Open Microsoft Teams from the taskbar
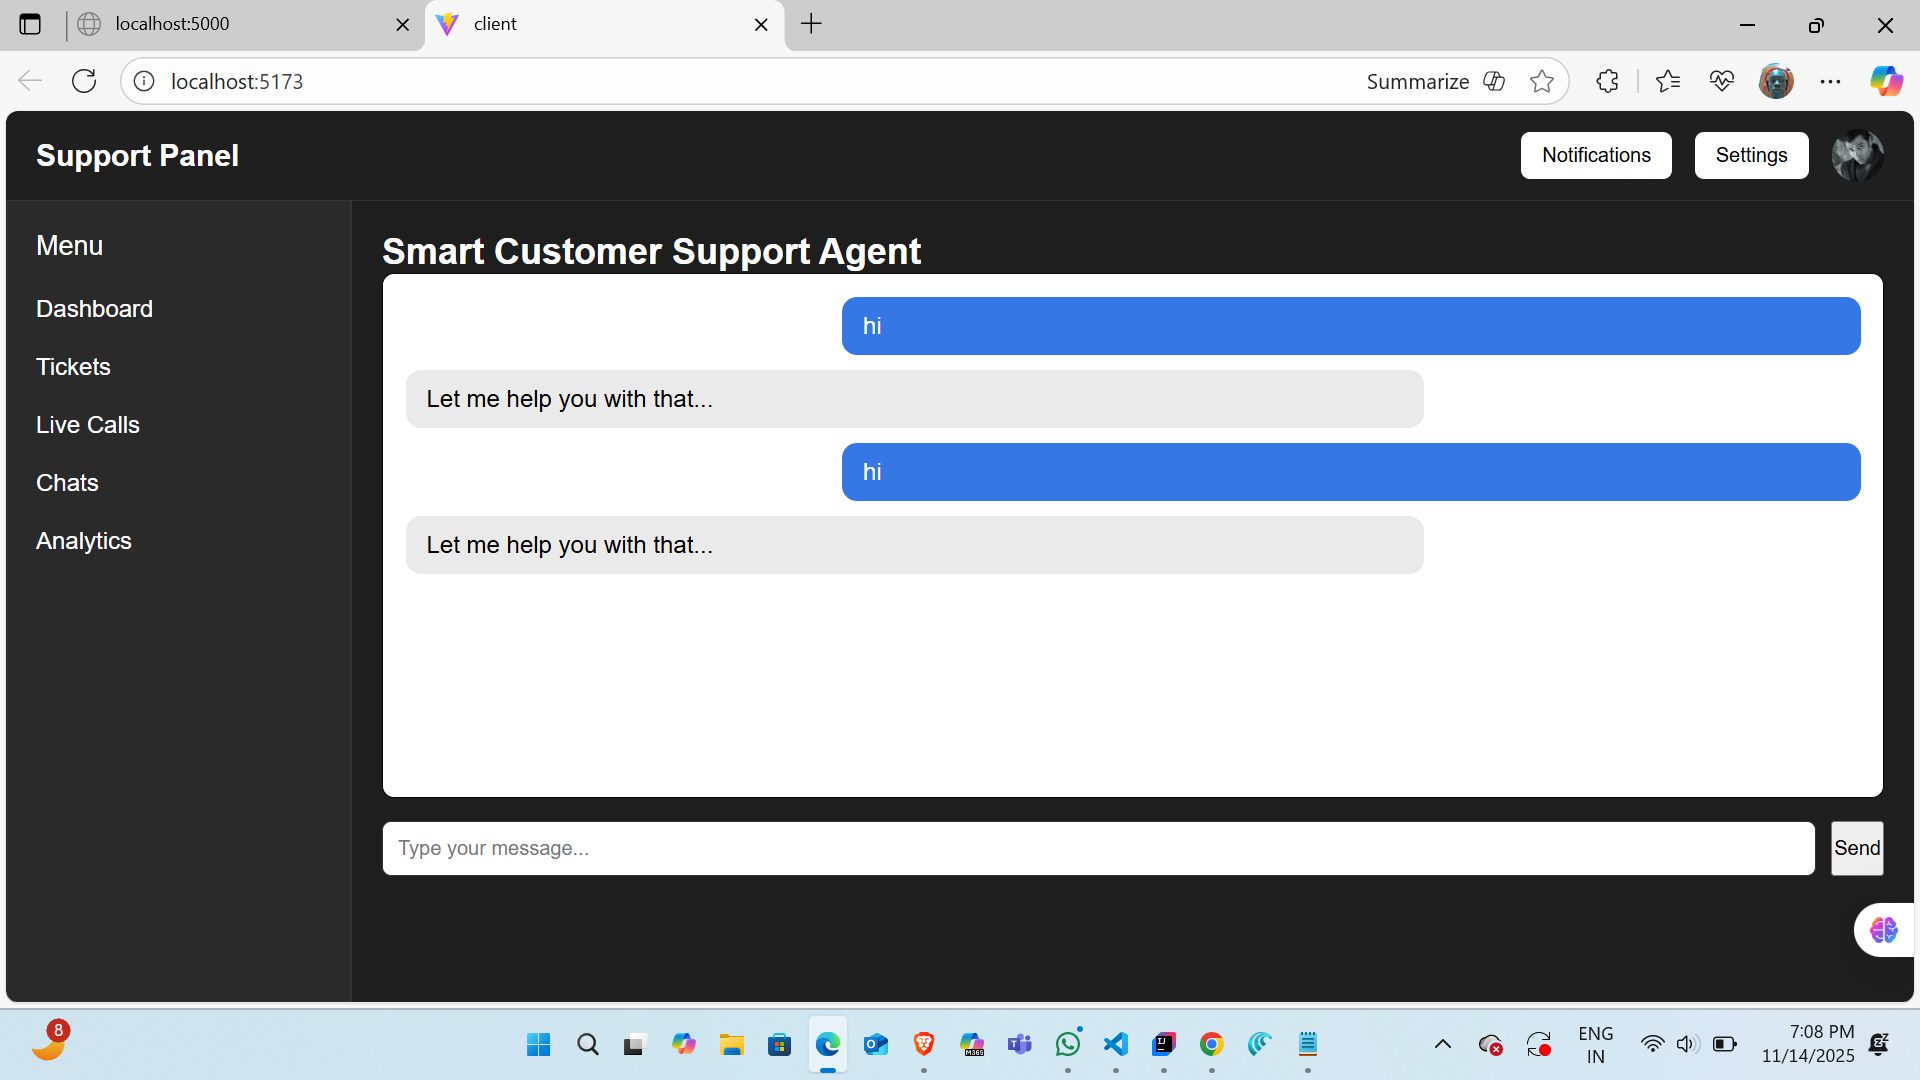Screen dimensions: 1920x1080 click(x=1019, y=1043)
